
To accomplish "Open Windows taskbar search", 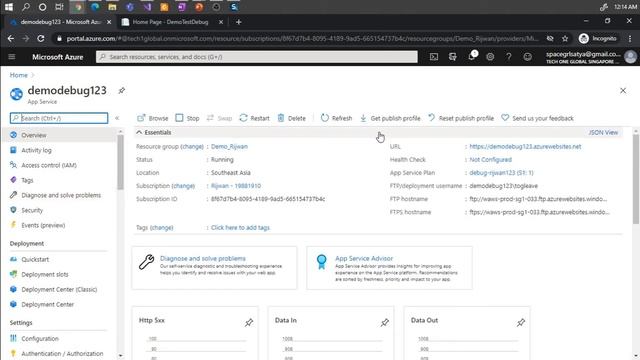I will point(26,7).
